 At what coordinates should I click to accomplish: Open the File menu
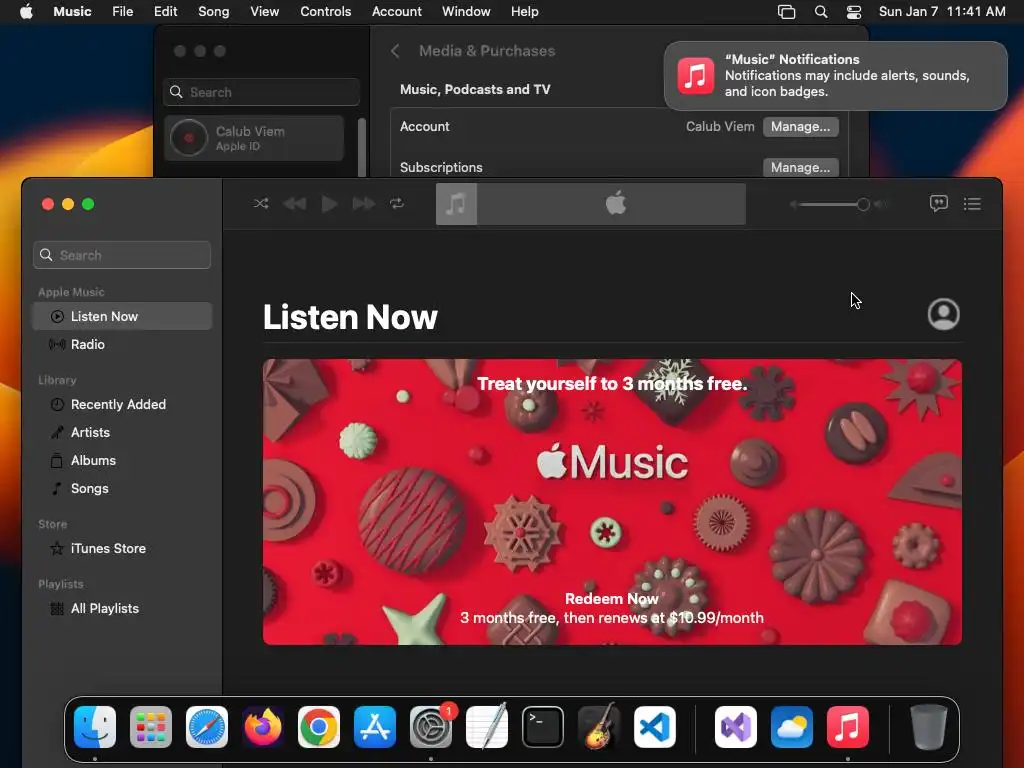(x=122, y=11)
